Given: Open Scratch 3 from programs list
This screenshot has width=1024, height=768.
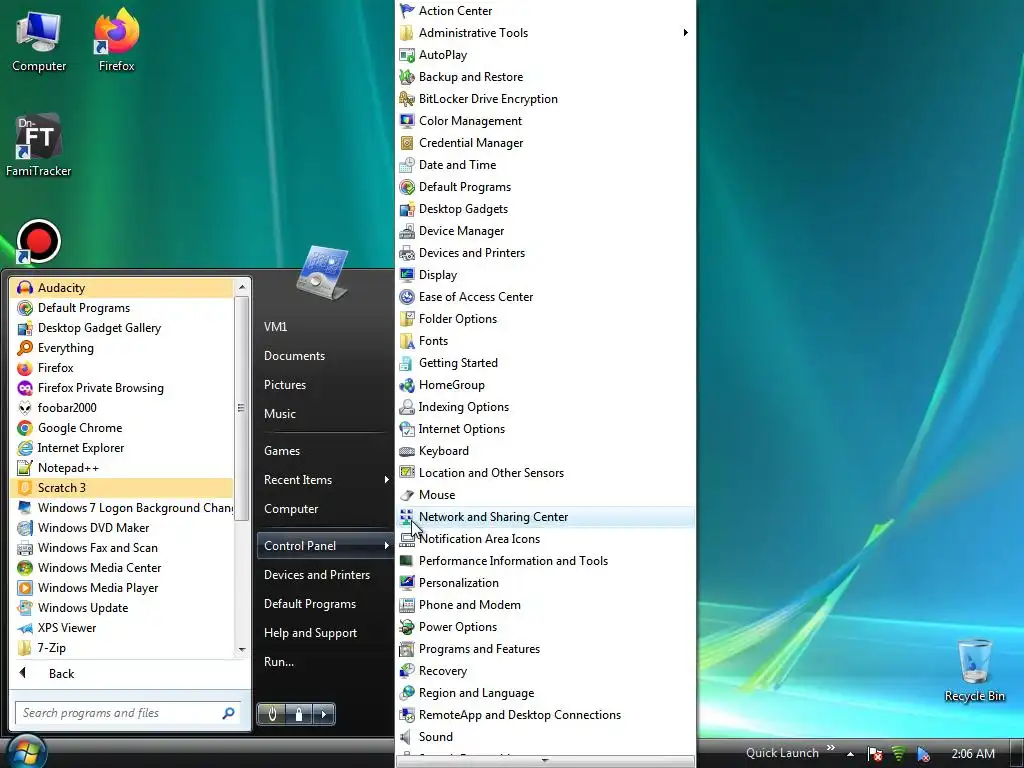Looking at the screenshot, I should pyautogui.click(x=122, y=488).
